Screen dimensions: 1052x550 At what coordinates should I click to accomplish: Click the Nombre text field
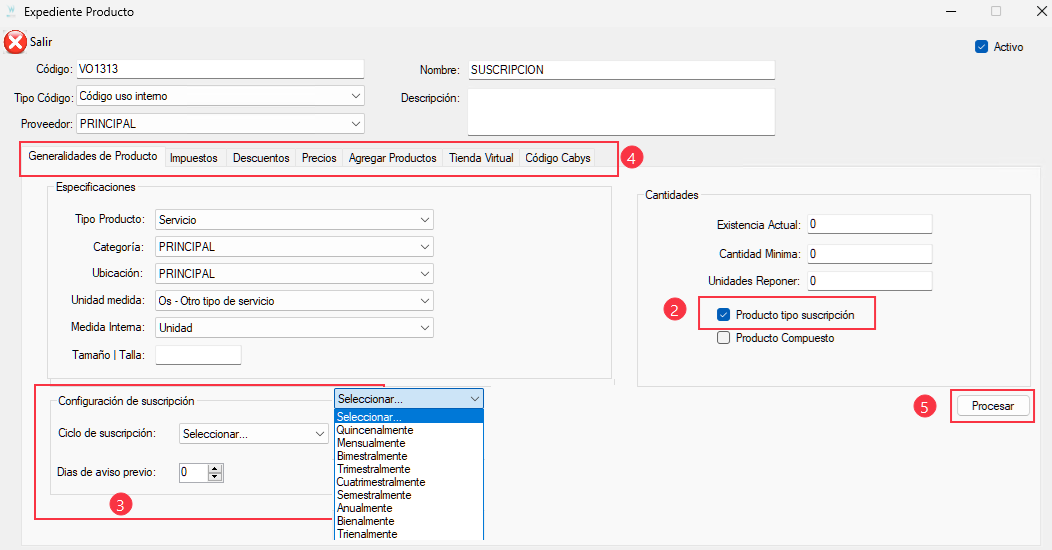620,70
